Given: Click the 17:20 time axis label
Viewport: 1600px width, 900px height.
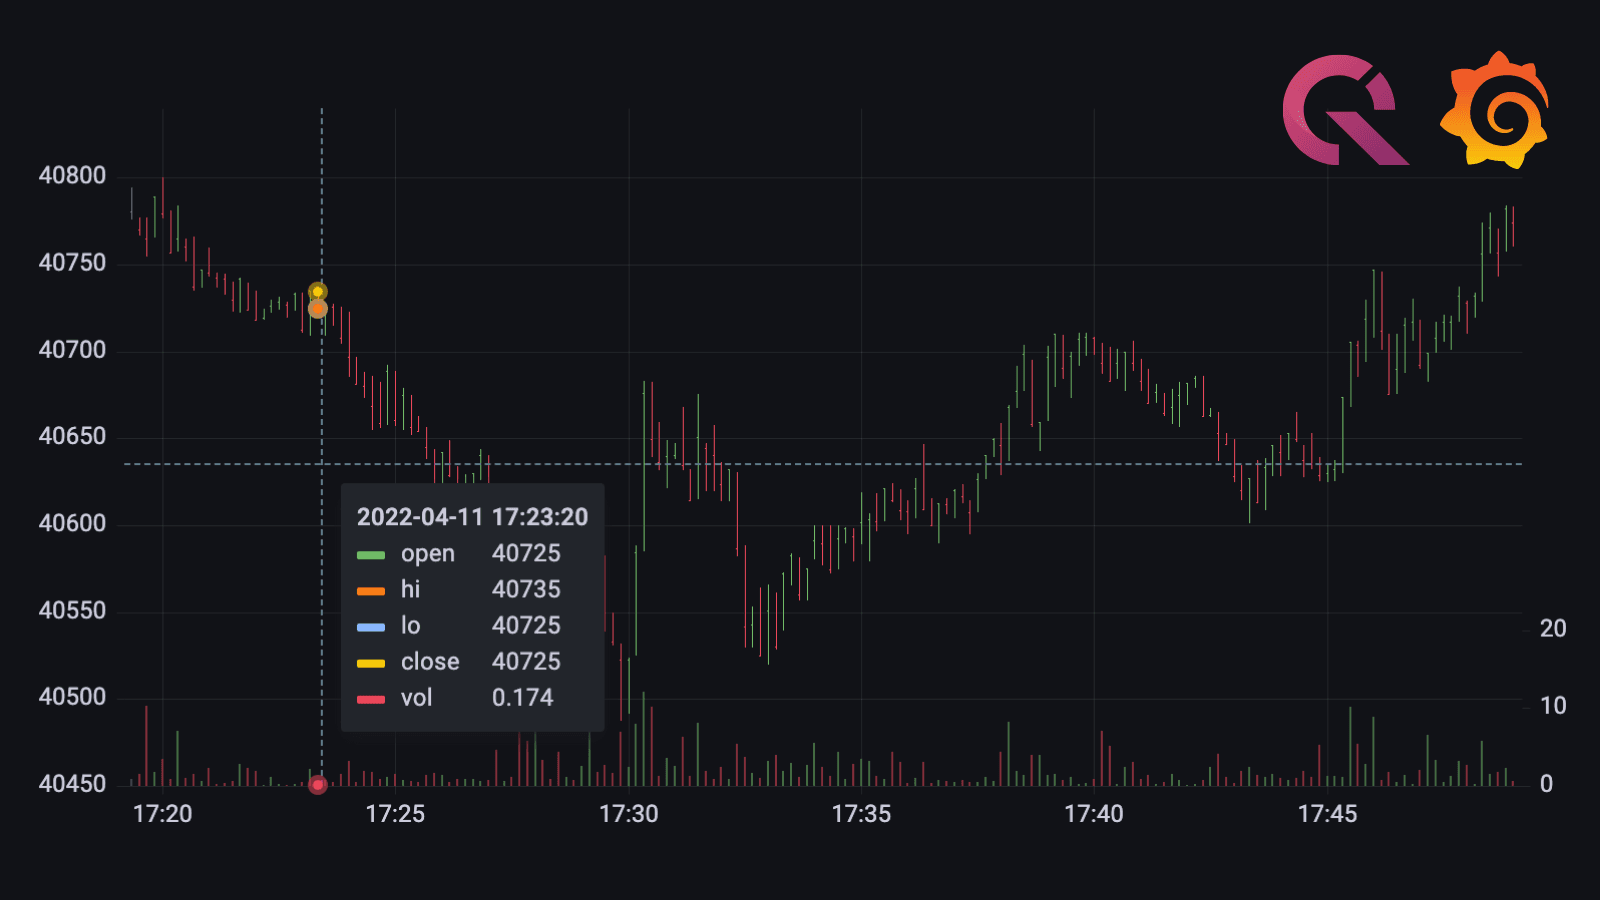Looking at the screenshot, I should pos(162,814).
